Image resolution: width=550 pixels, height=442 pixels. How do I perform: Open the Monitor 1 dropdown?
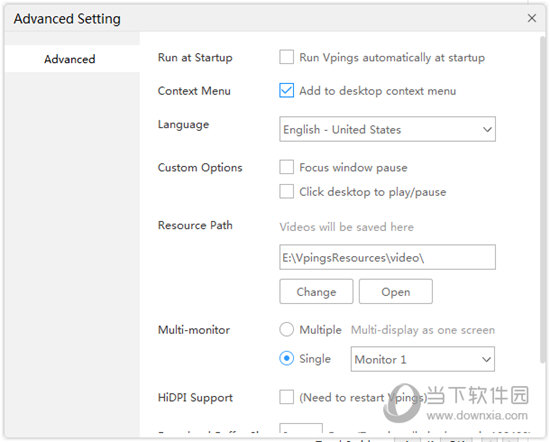tap(423, 359)
